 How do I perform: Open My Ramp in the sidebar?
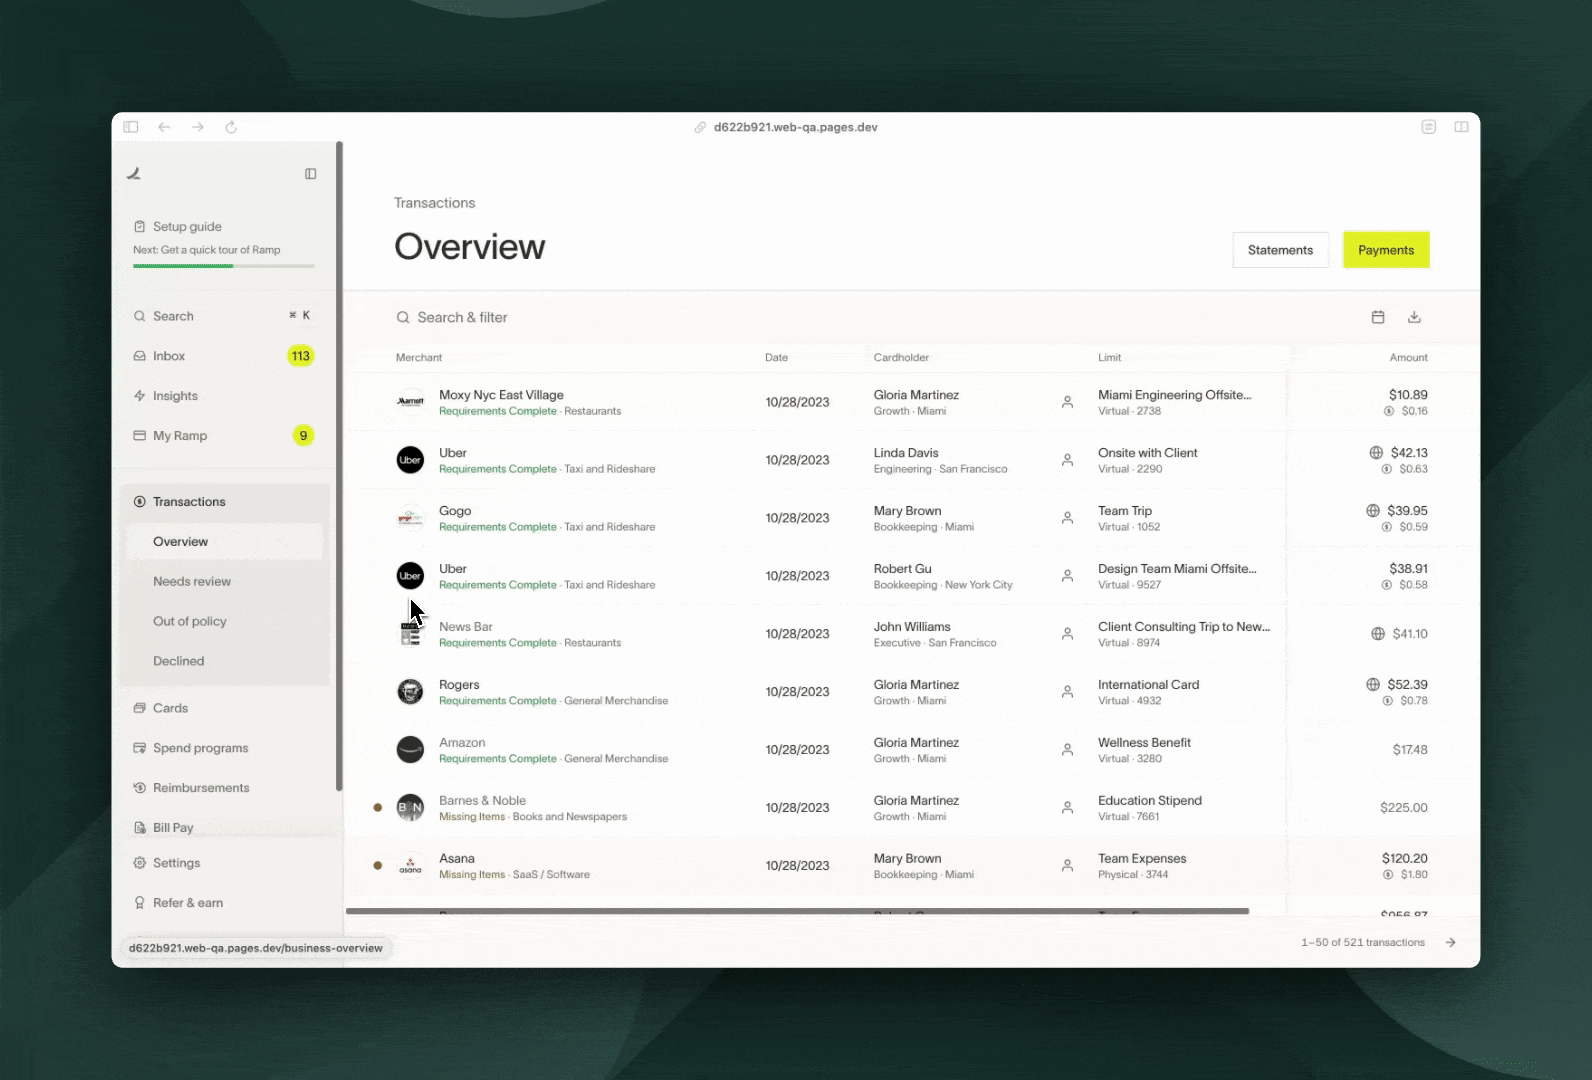point(223,436)
